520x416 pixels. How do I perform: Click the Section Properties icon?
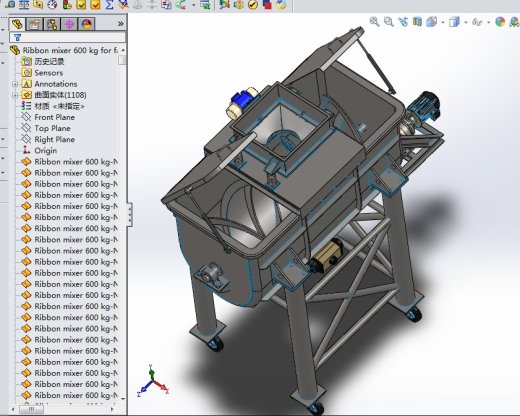(38, 4)
